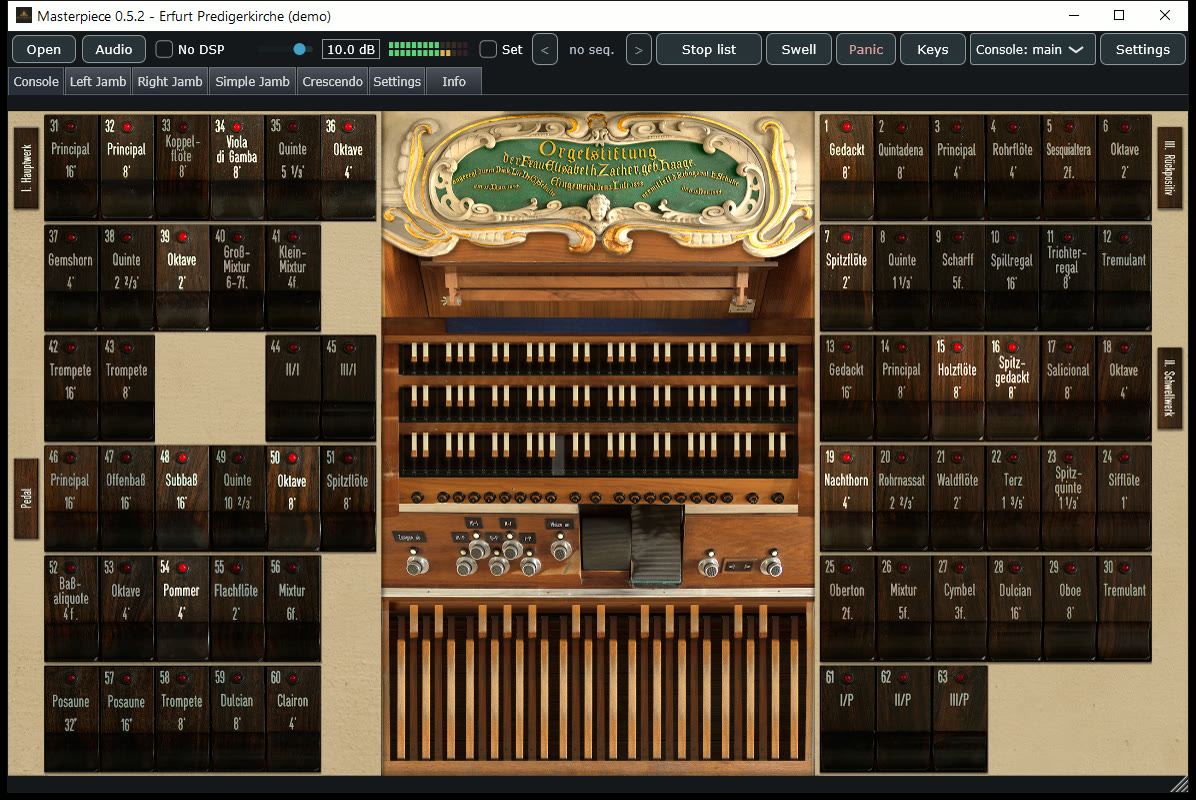Click the Keys button
The width and height of the screenshot is (1196, 800).
pos(932,50)
